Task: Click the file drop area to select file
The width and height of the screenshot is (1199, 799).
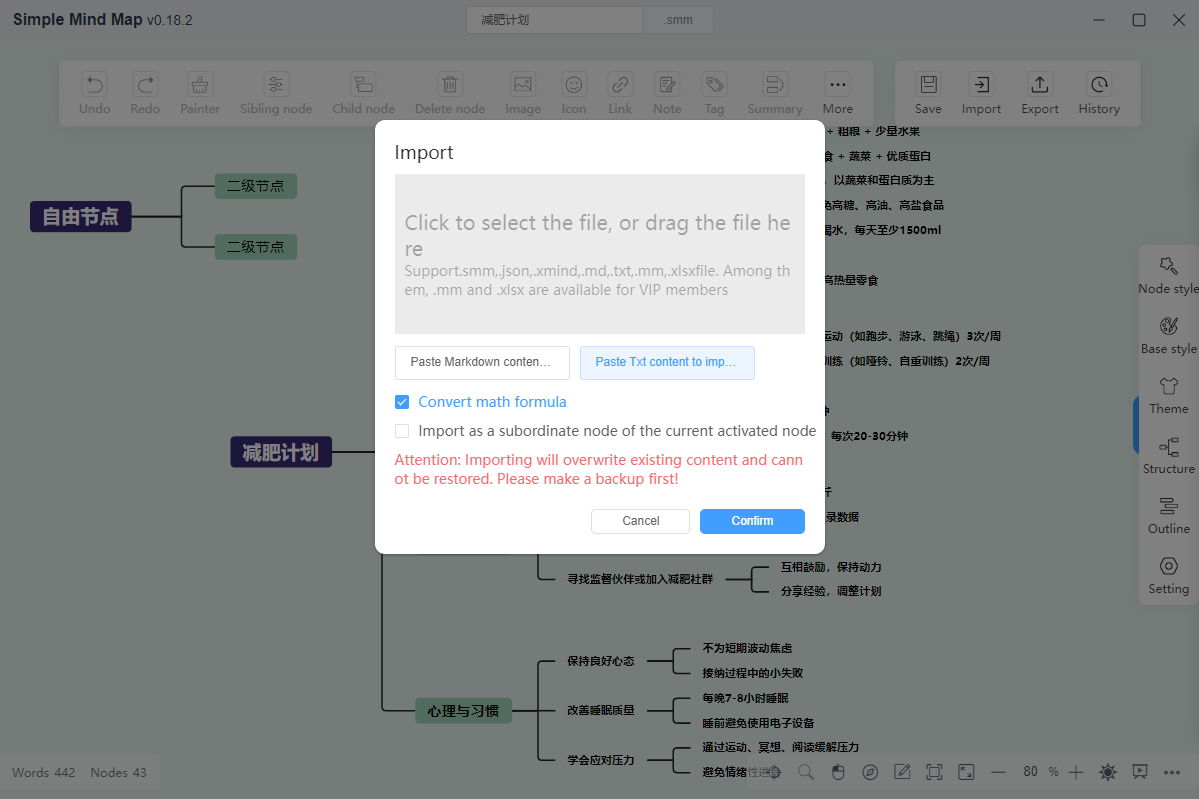Action: [600, 254]
